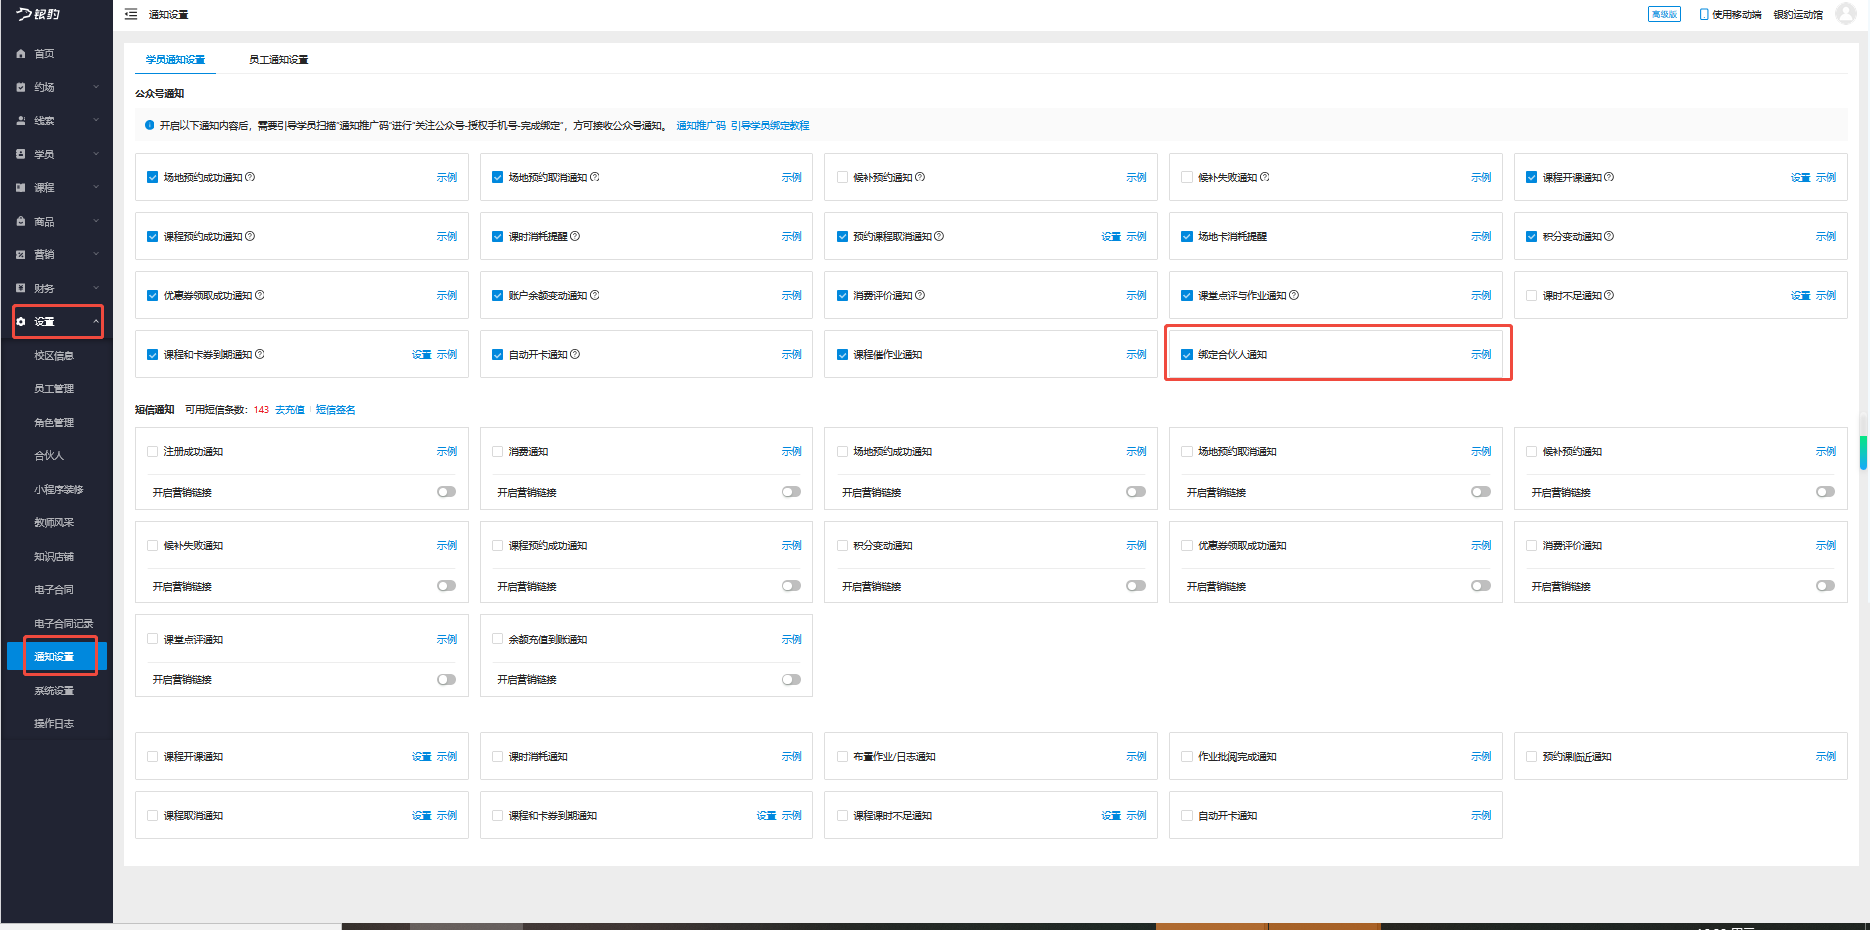Expand the 财务 sidebar menu arrow
This screenshot has height=930, width=1870.
[x=96, y=288]
